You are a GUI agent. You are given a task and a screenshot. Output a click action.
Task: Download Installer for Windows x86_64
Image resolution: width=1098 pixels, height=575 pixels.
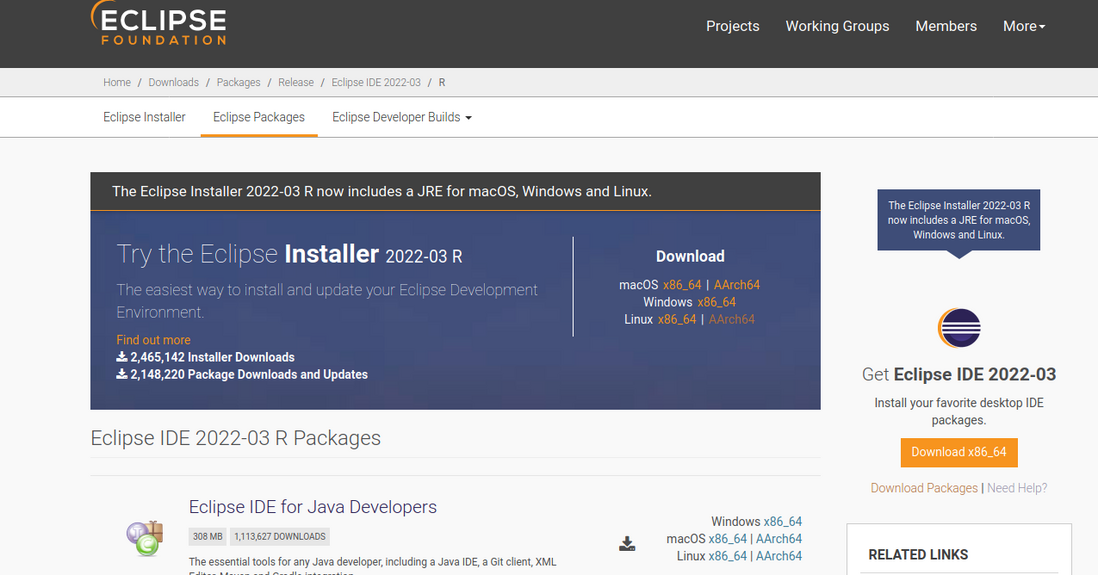click(x=716, y=302)
